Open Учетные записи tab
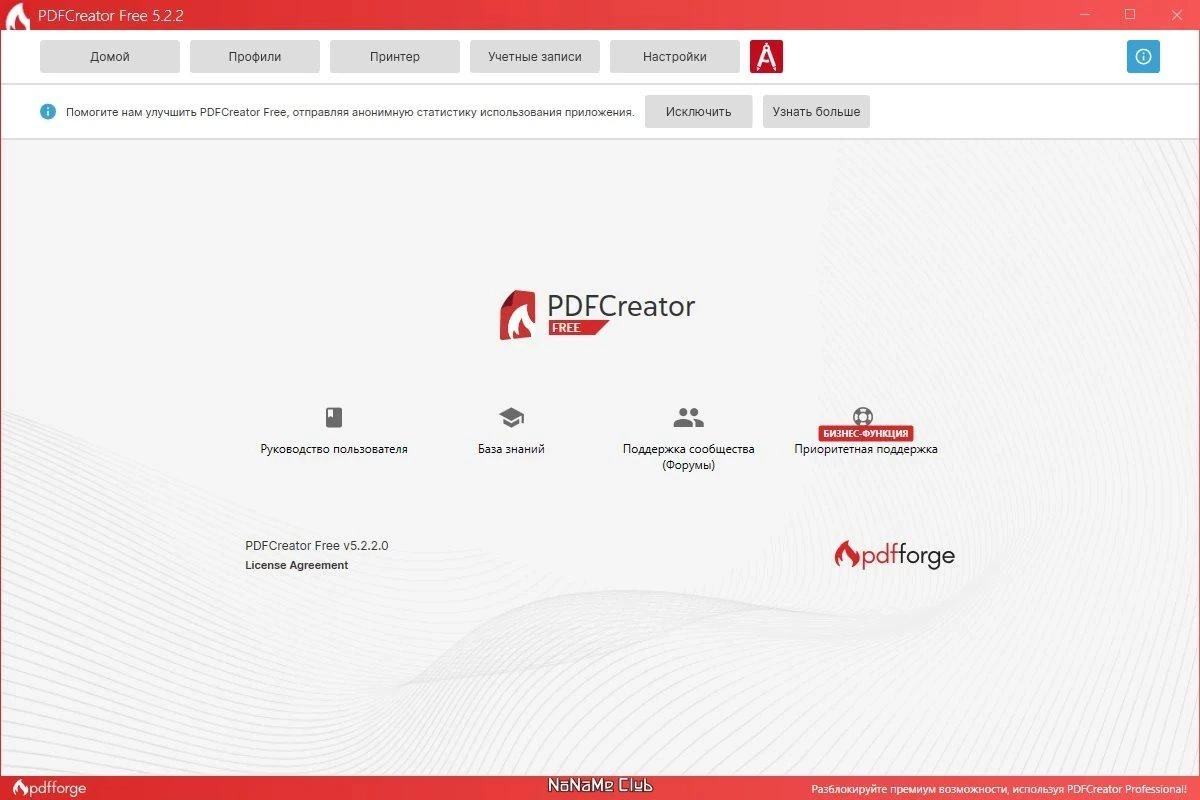This screenshot has width=1200, height=800. (535, 57)
